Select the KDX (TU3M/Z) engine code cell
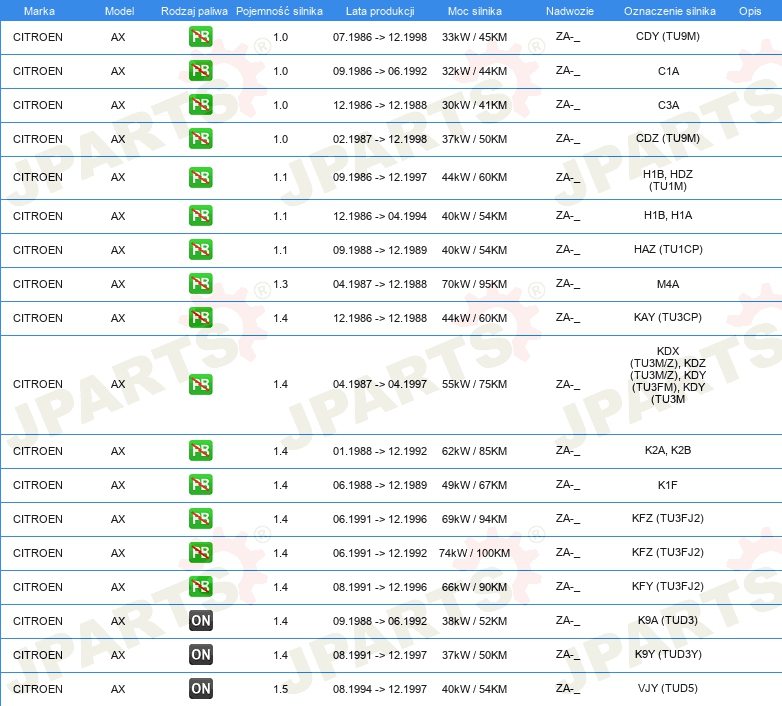 [x=668, y=375]
